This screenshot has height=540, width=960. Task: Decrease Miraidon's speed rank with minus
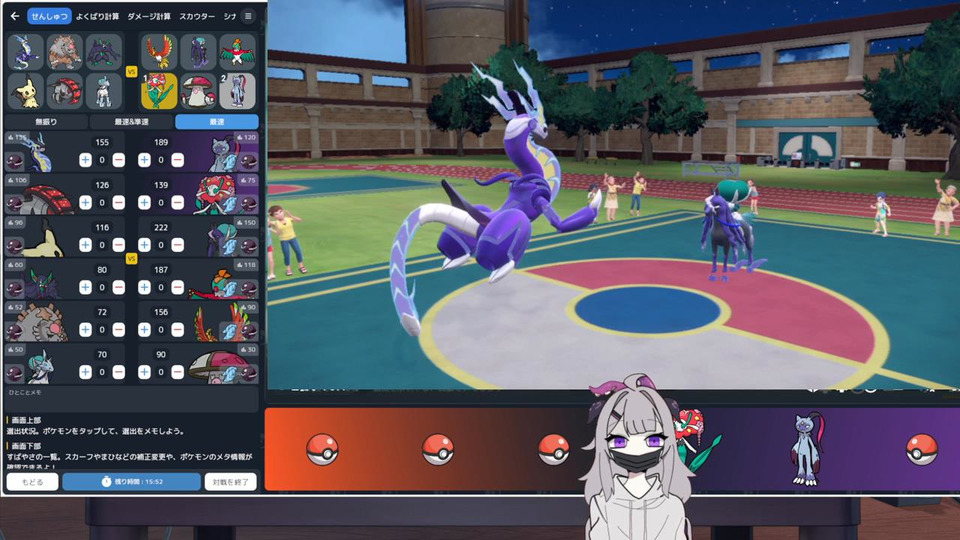tap(119, 160)
